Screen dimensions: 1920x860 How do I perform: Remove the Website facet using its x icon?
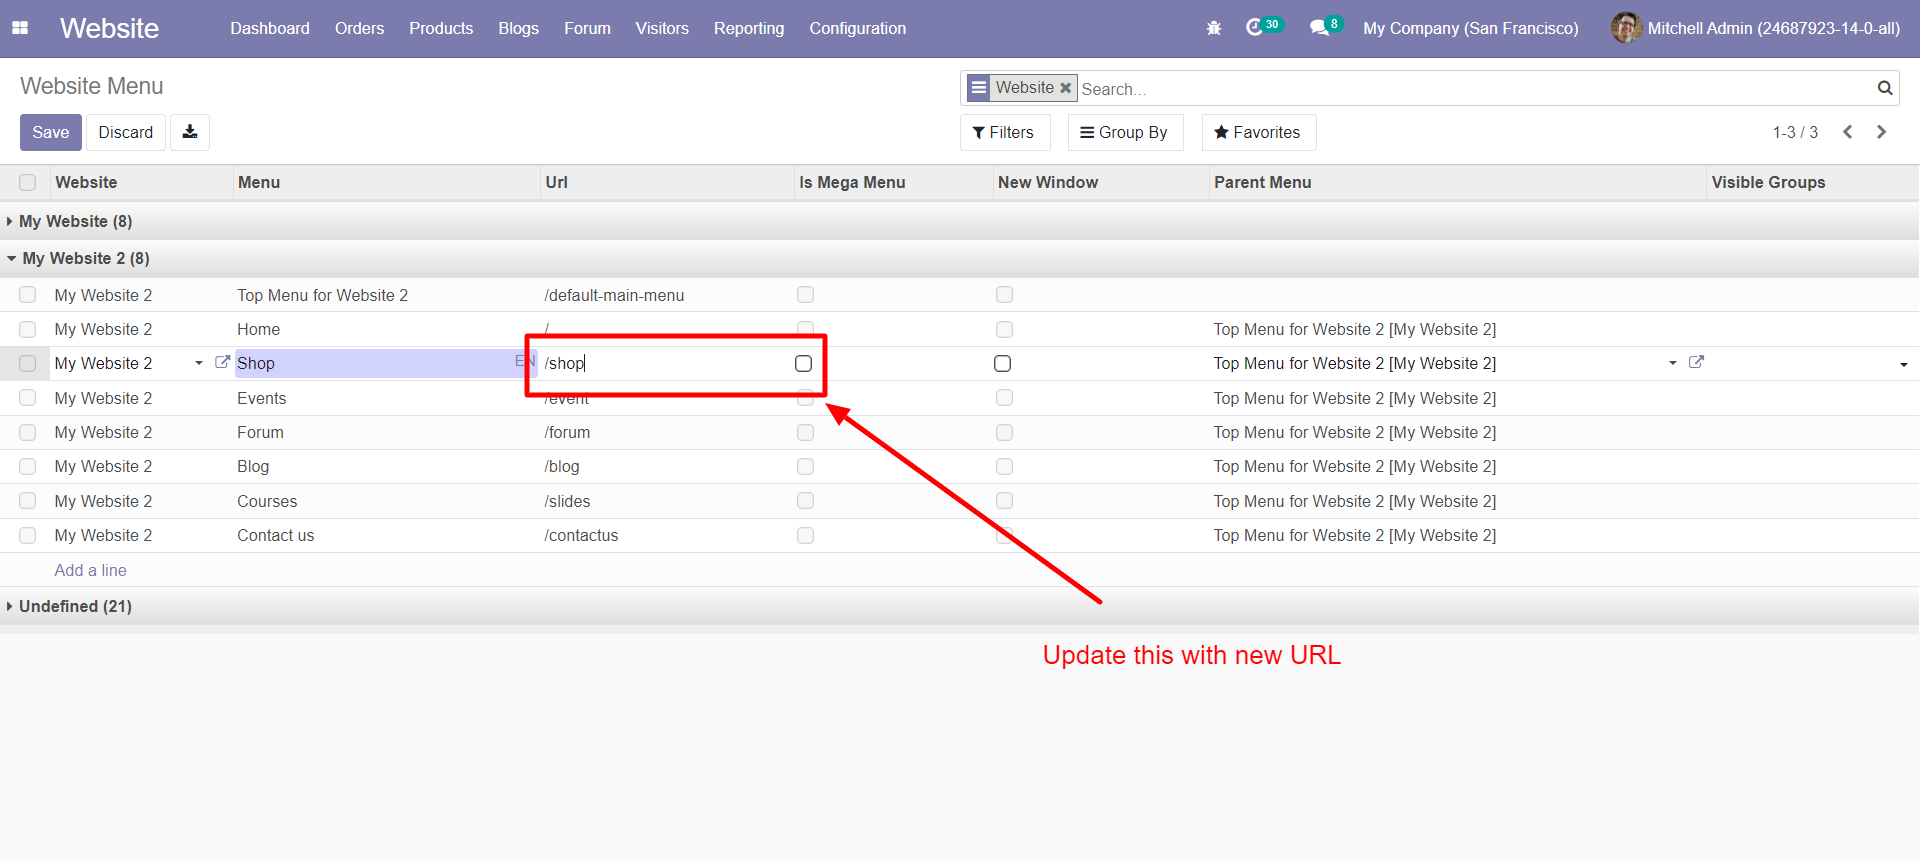tap(1066, 88)
